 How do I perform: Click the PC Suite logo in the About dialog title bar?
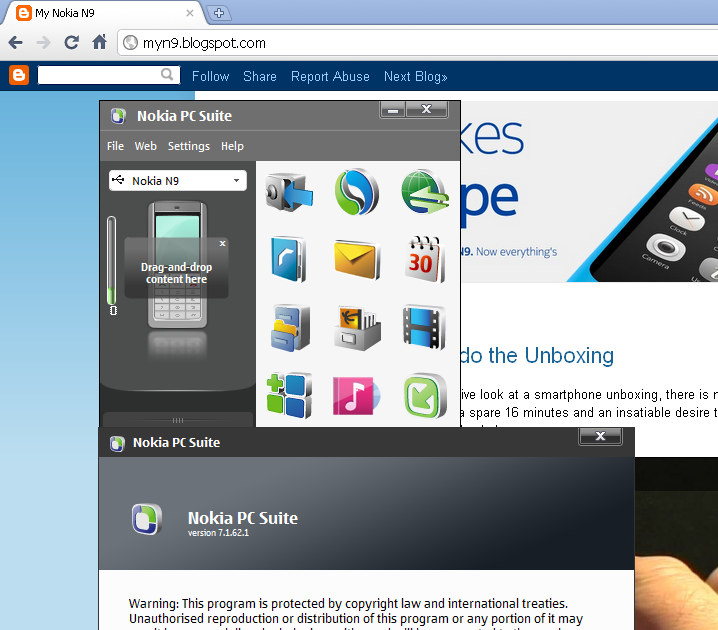coord(117,443)
